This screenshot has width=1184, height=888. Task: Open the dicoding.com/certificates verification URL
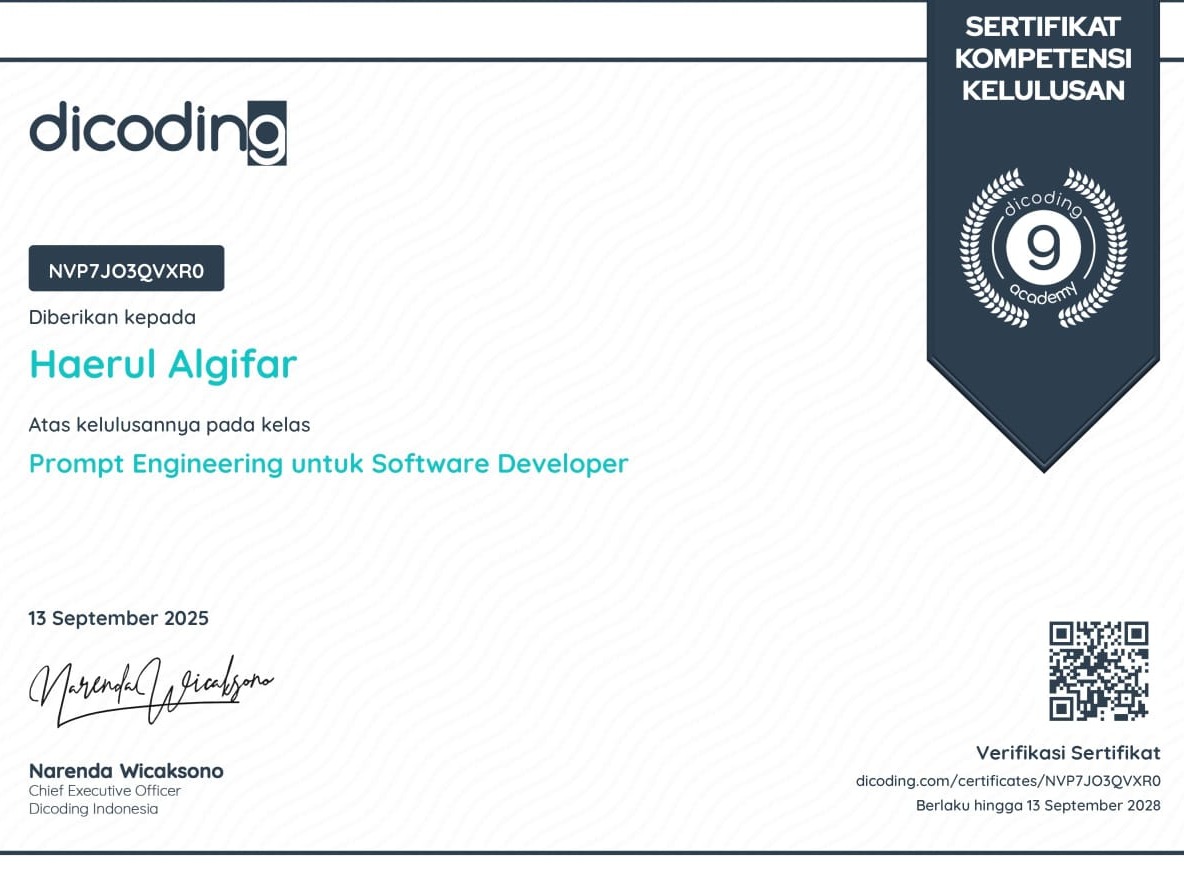tap(1008, 780)
